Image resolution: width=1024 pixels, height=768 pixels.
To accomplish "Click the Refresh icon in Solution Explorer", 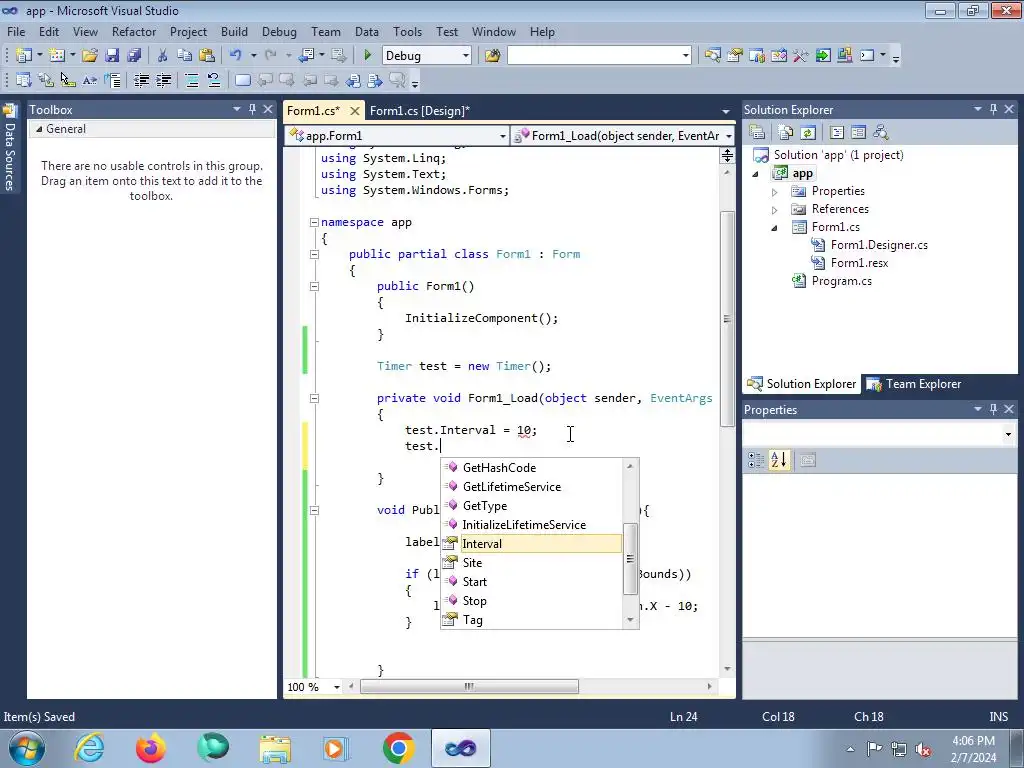I will pyautogui.click(x=808, y=133).
